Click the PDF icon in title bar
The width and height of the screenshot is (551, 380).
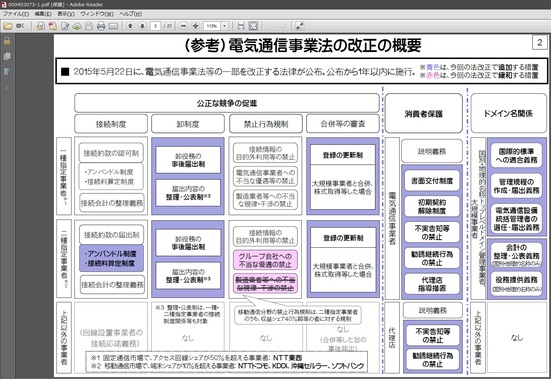4,5
